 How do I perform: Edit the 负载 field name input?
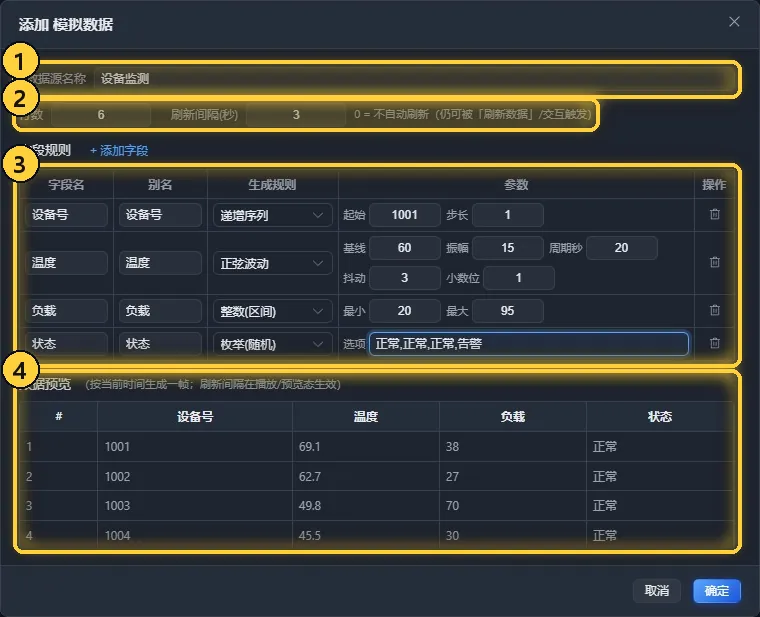tap(66, 311)
